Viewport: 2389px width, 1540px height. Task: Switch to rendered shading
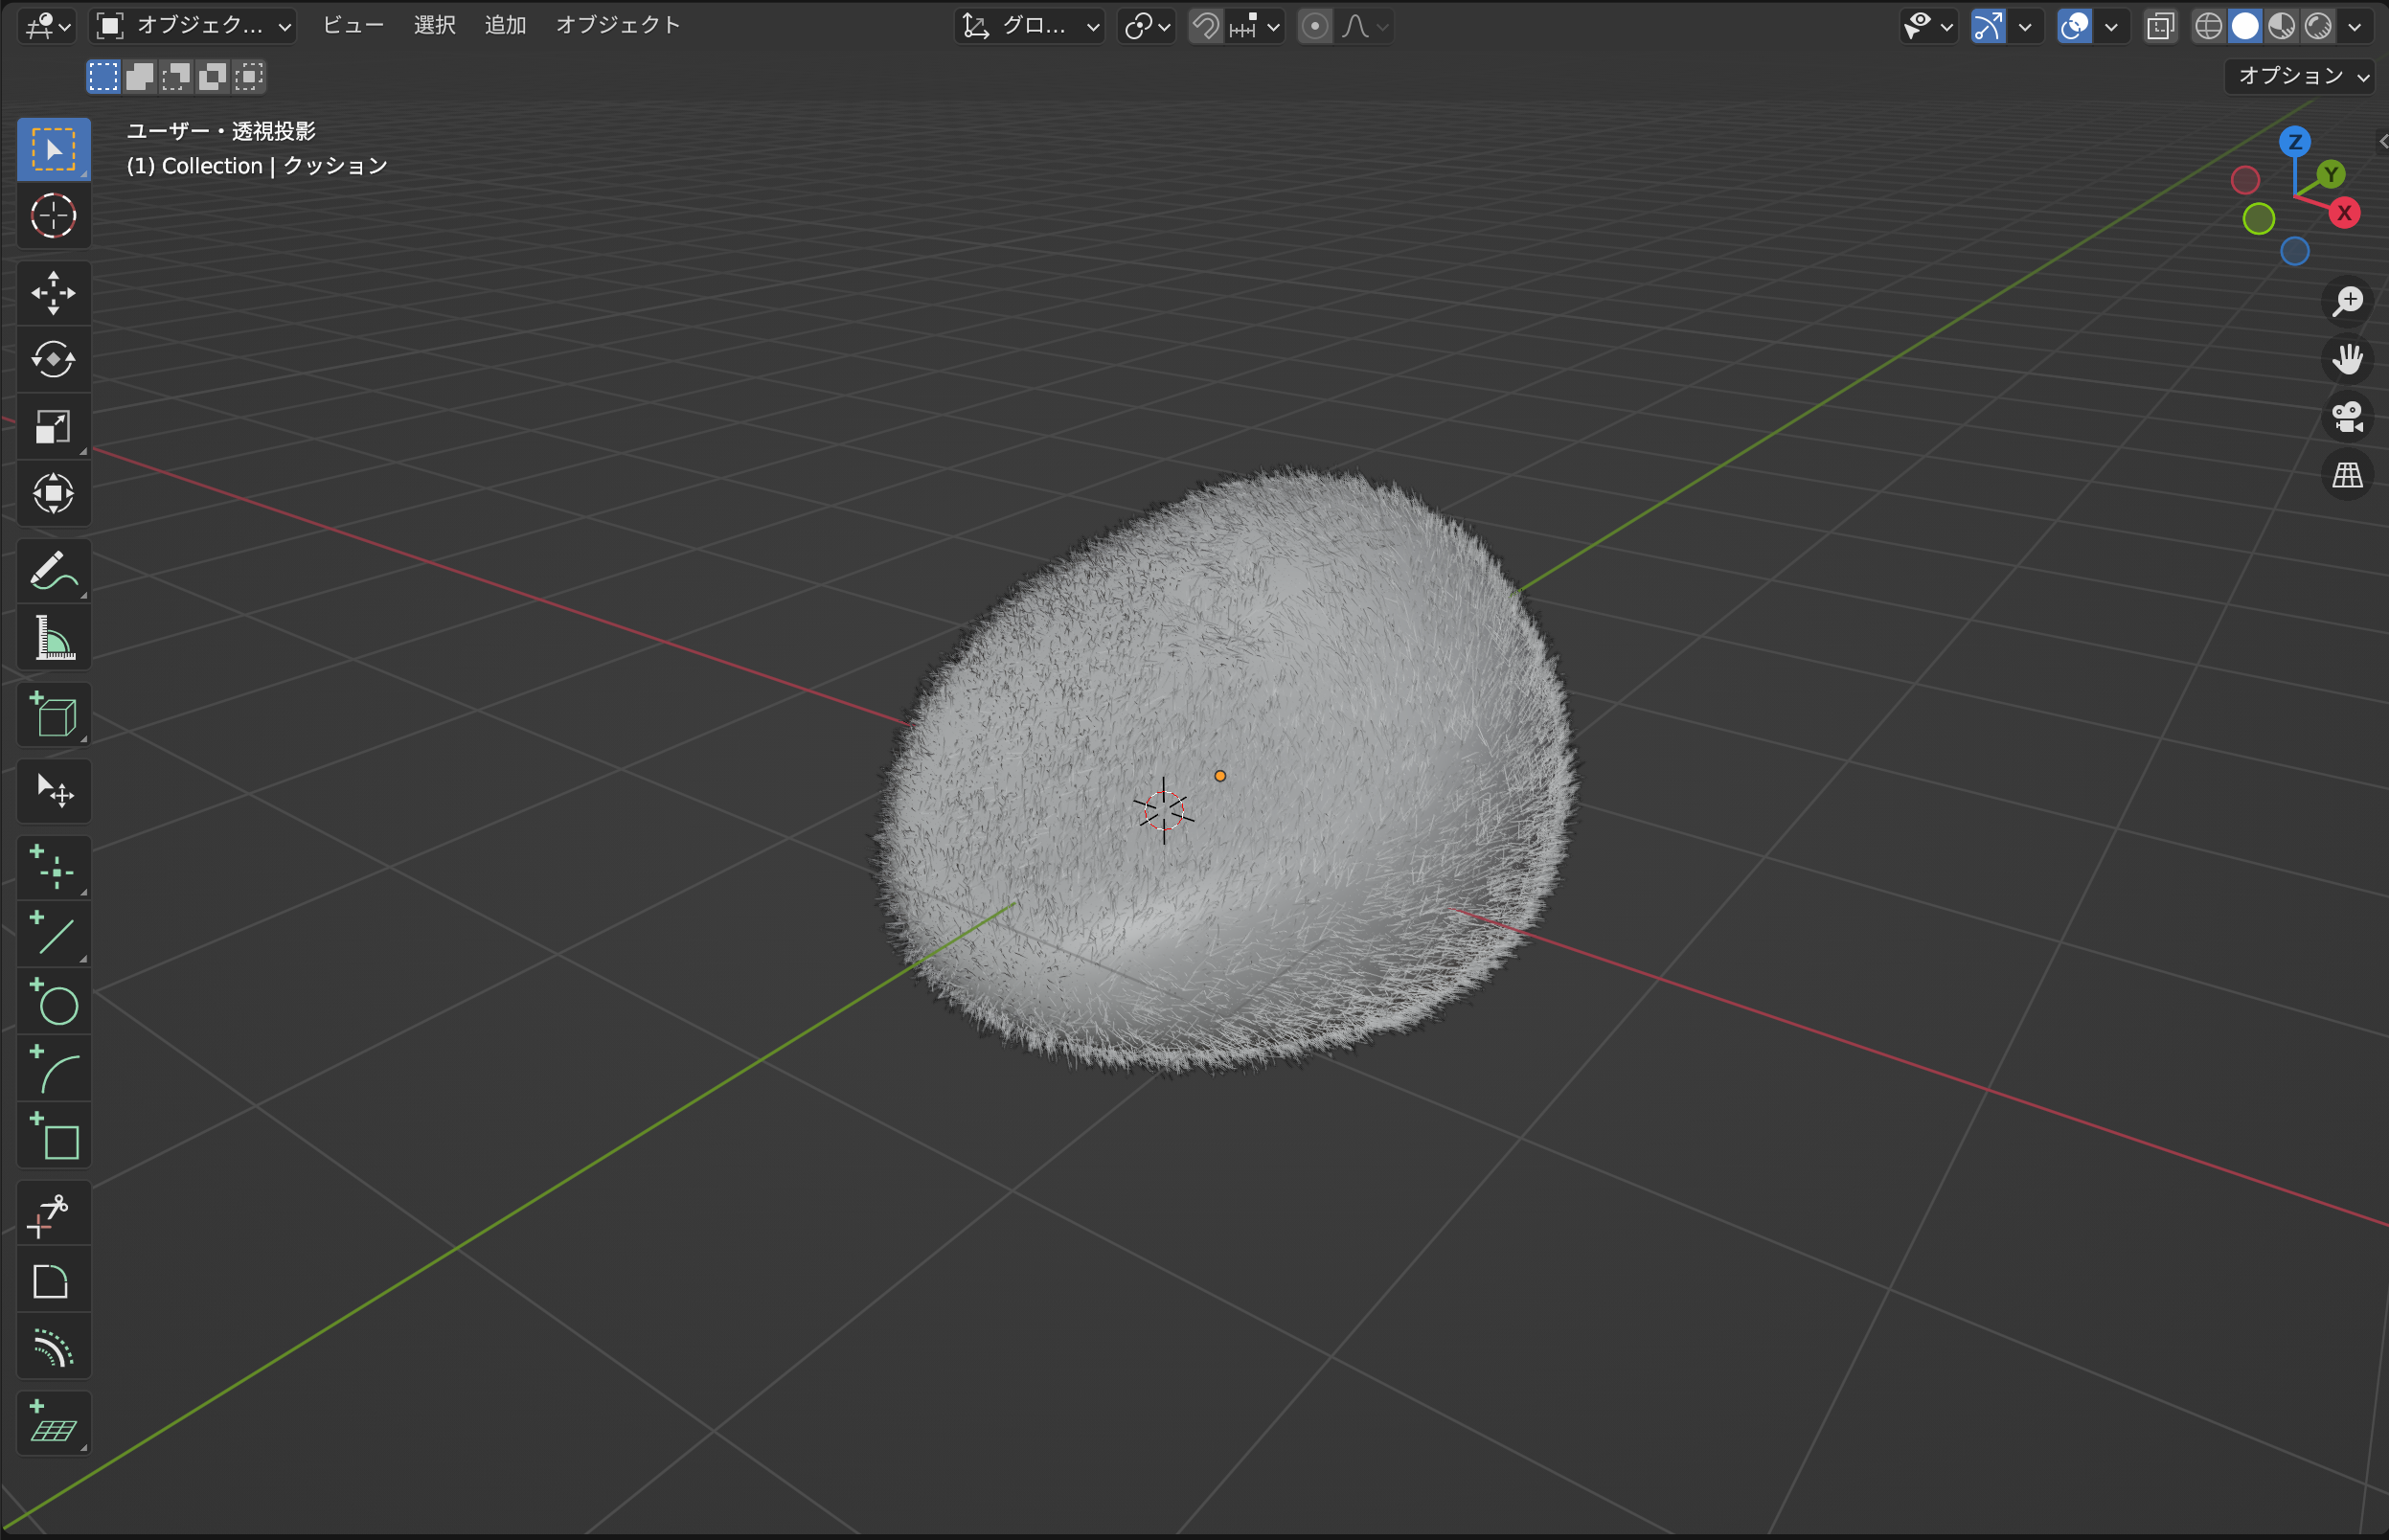pos(2318,26)
